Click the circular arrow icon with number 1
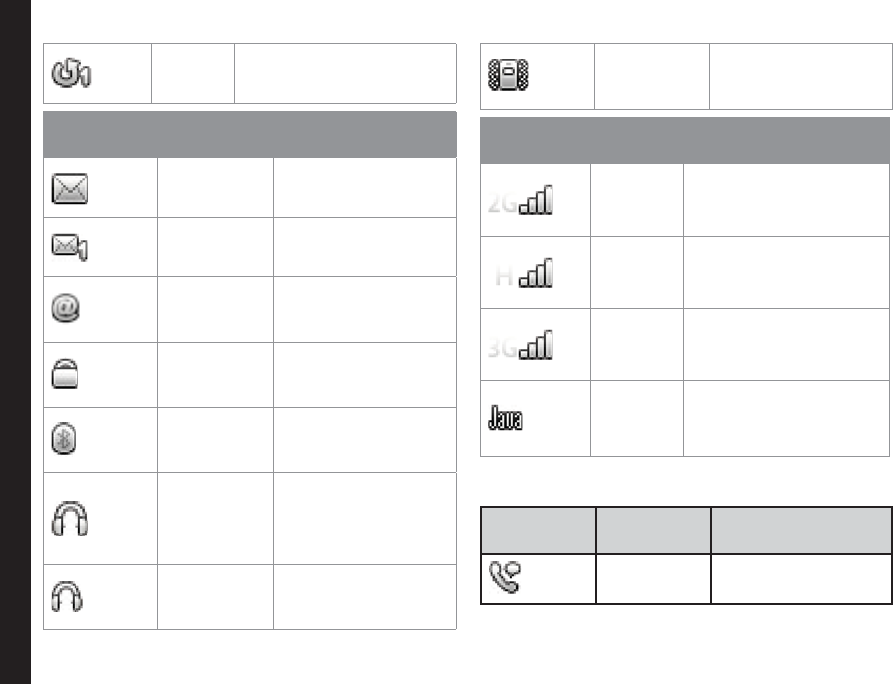 [x=70, y=74]
